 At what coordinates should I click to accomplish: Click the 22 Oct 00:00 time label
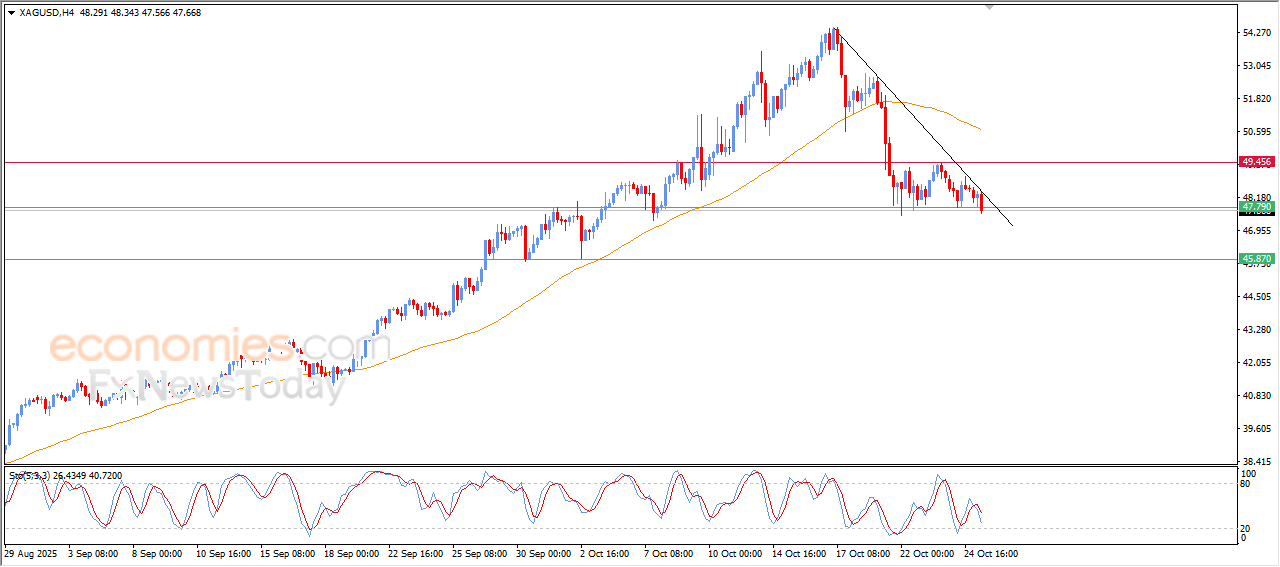click(928, 552)
